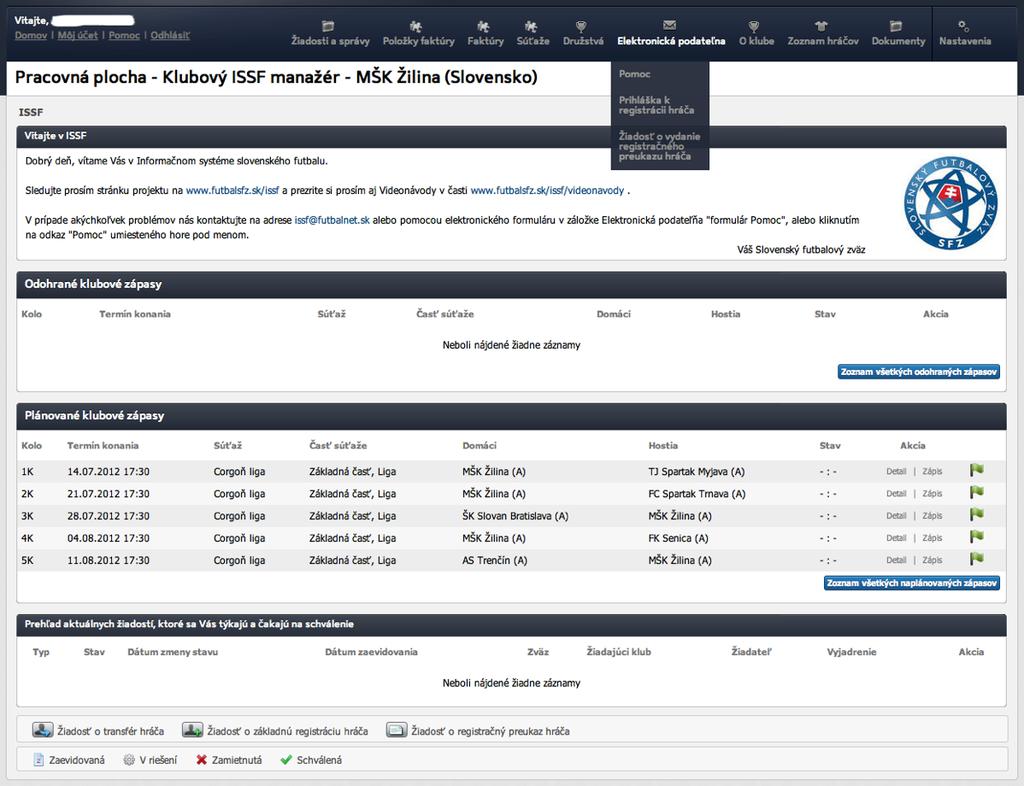Open the www.futbalsfz.sk/issf/videonavody link
The height and width of the screenshot is (786, 1024).
547,191
